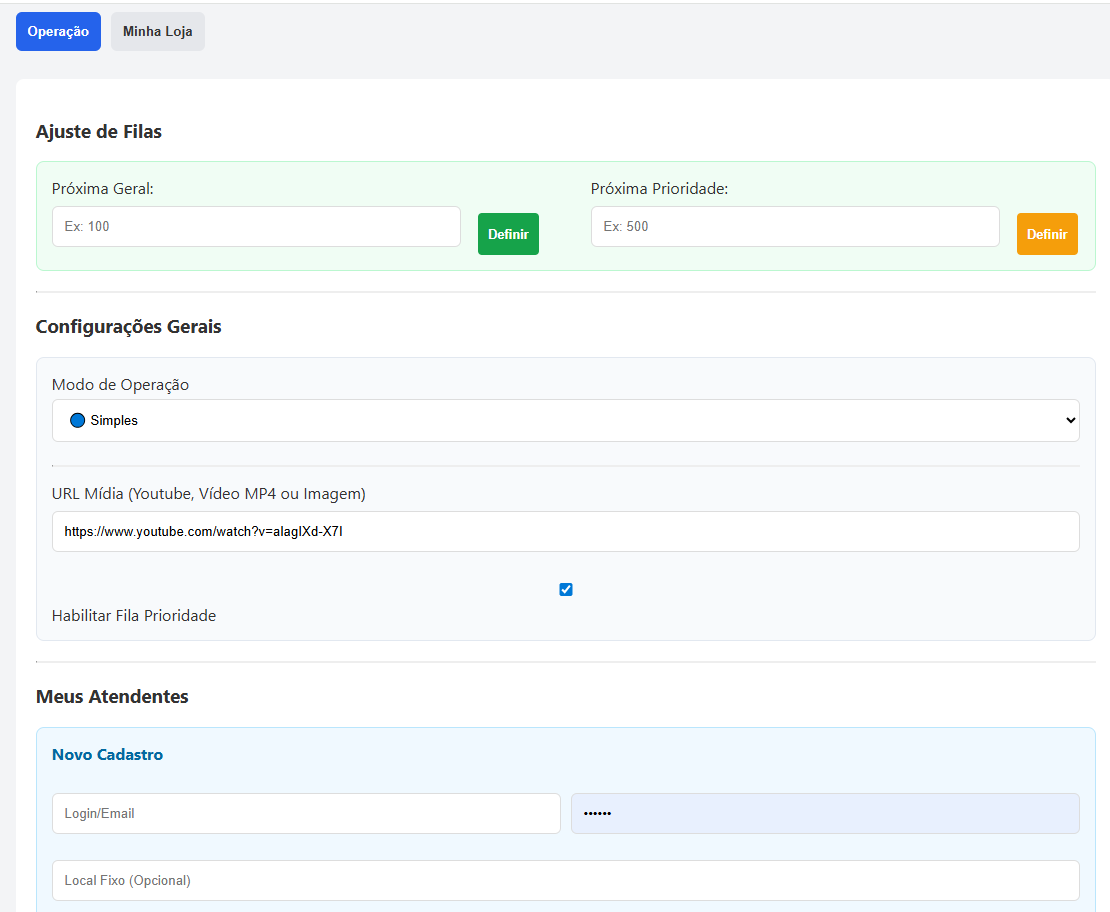Uncheck the Habilitar Fila Prioridade checkbox

point(566,590)
